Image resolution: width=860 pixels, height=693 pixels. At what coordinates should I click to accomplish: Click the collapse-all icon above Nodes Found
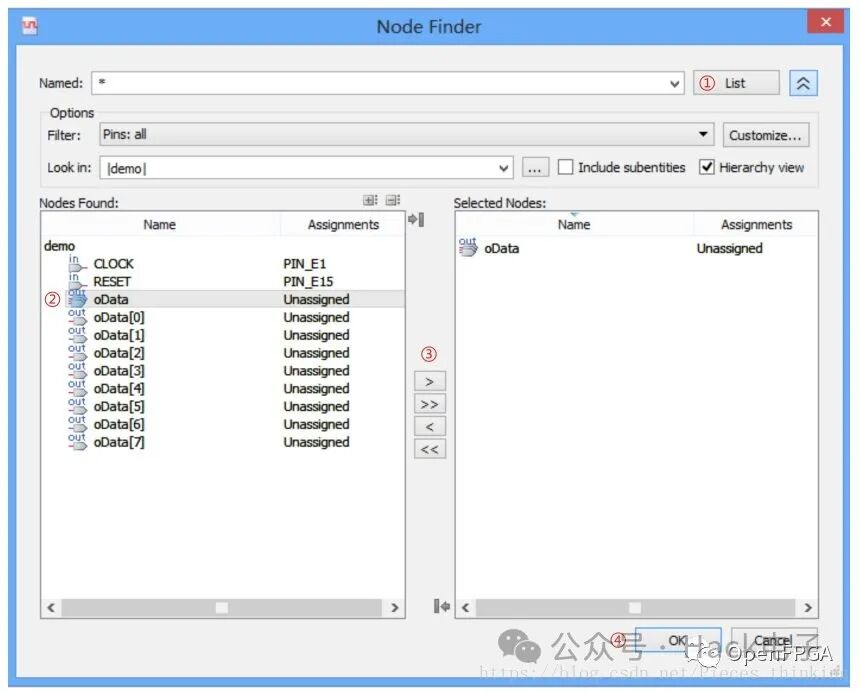(x=392, y=201)
